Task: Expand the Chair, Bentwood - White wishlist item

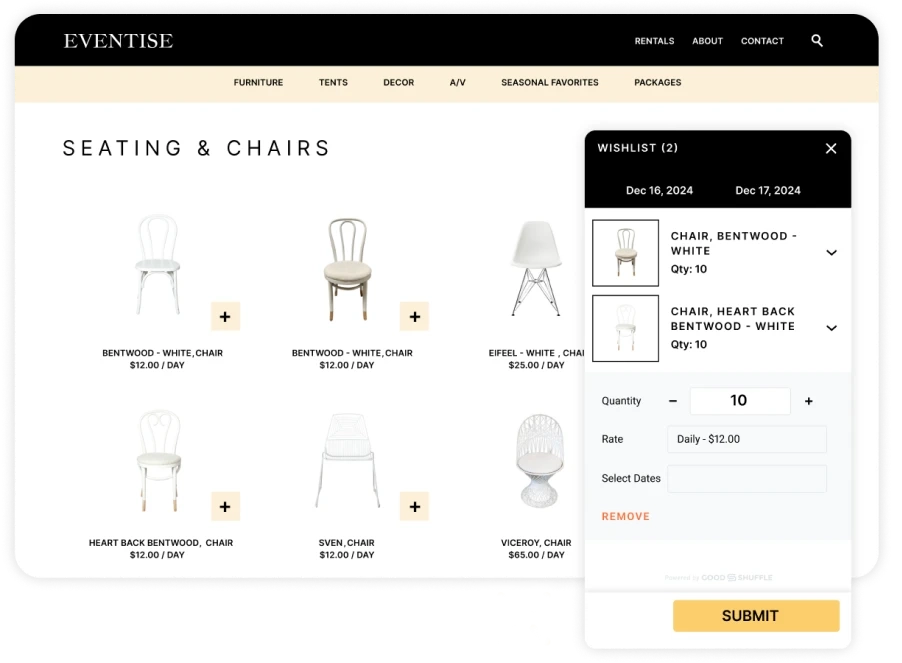Action: pyautogui.click(x=831, y=252)
